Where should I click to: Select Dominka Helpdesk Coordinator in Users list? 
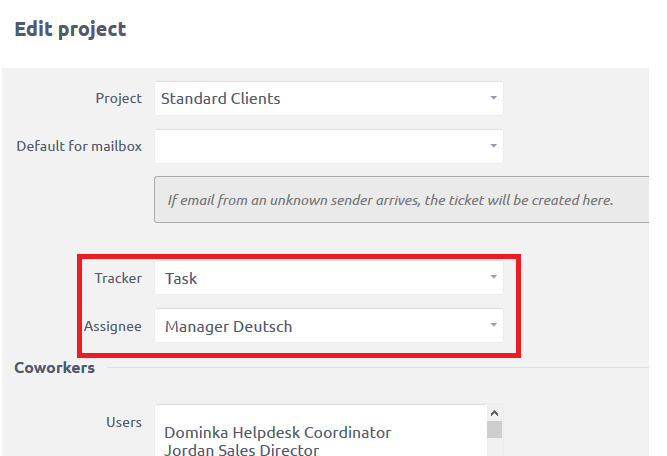277,433
